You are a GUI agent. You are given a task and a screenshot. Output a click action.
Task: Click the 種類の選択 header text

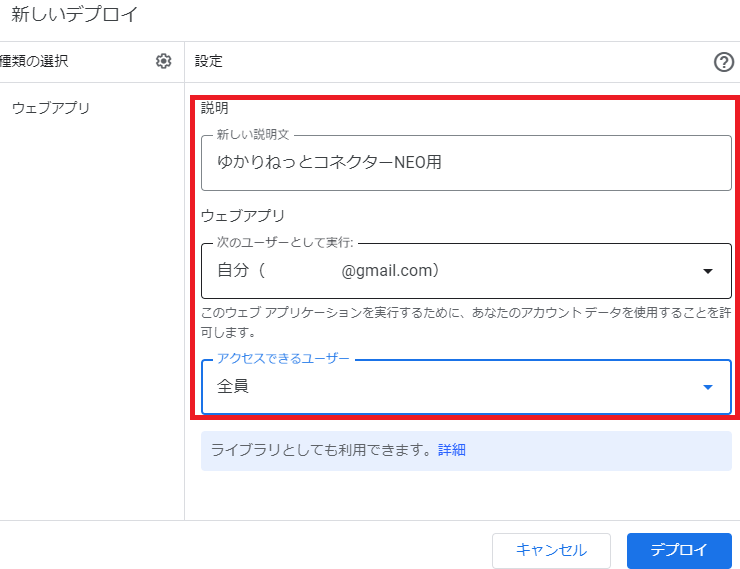34,61
